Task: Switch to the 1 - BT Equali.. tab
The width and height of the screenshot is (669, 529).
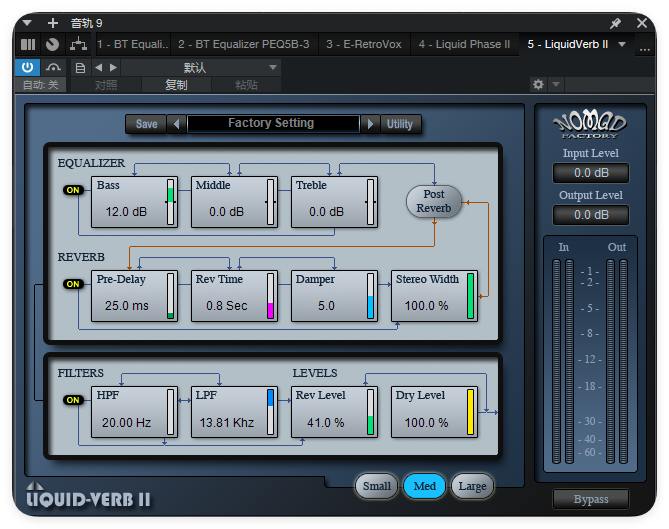Action: click(133, 44)
